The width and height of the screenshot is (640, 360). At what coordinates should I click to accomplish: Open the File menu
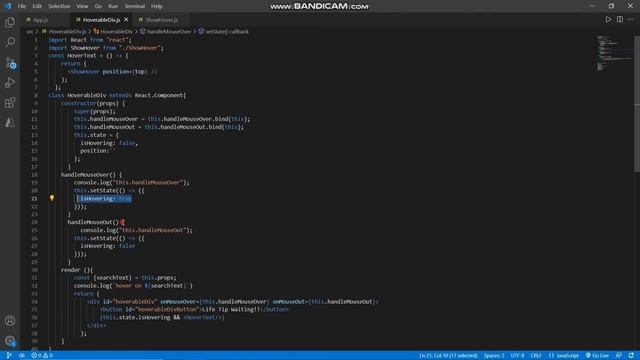tap(22, 6)
